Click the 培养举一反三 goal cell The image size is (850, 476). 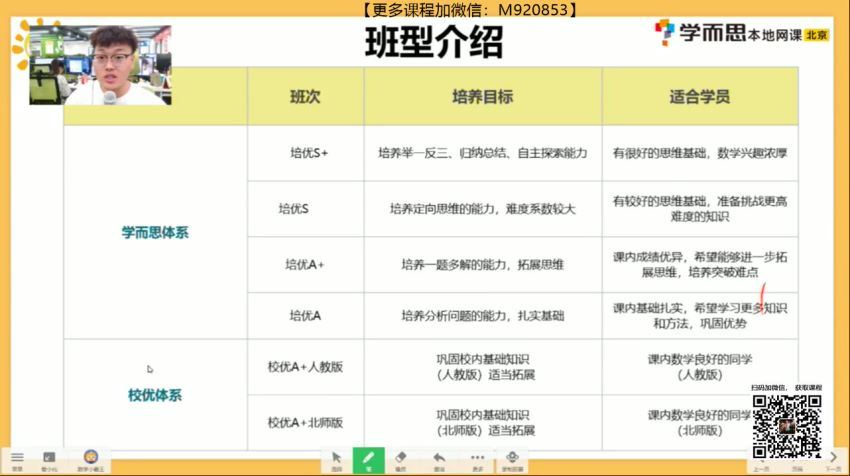click(x=482, y=153)
